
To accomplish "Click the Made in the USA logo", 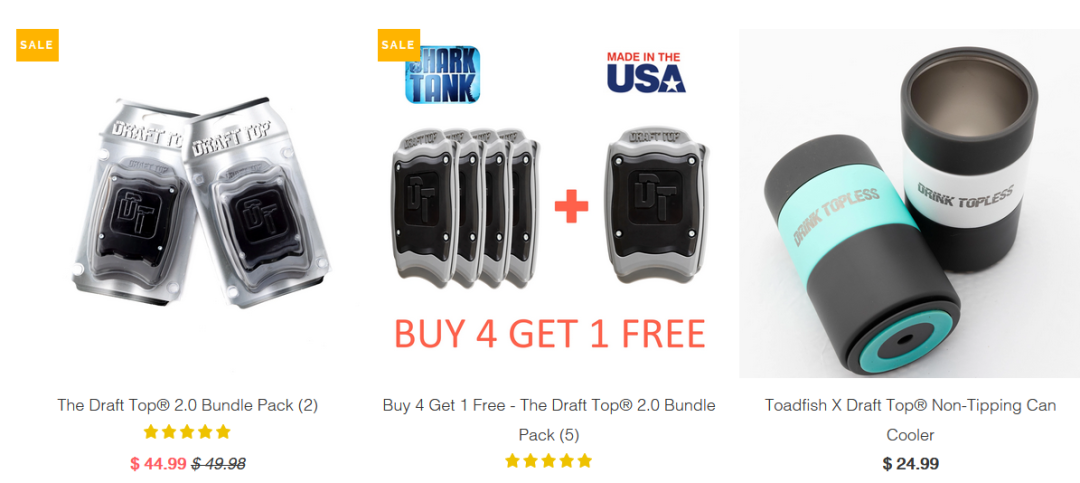I will 645,72.
